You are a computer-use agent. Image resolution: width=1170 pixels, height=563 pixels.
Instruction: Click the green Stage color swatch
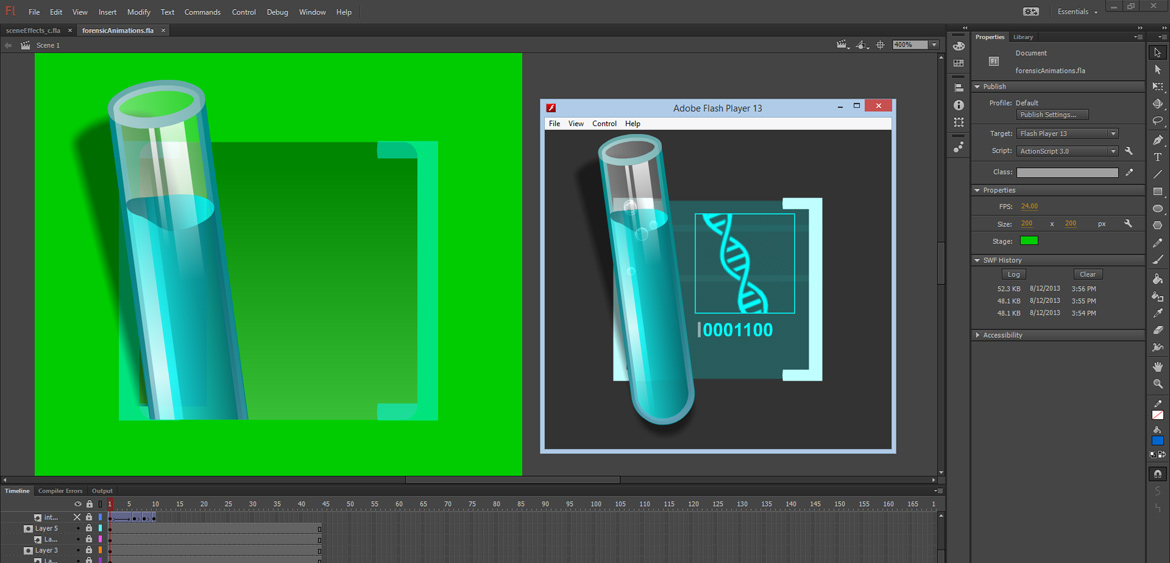tap(1028, 241)
